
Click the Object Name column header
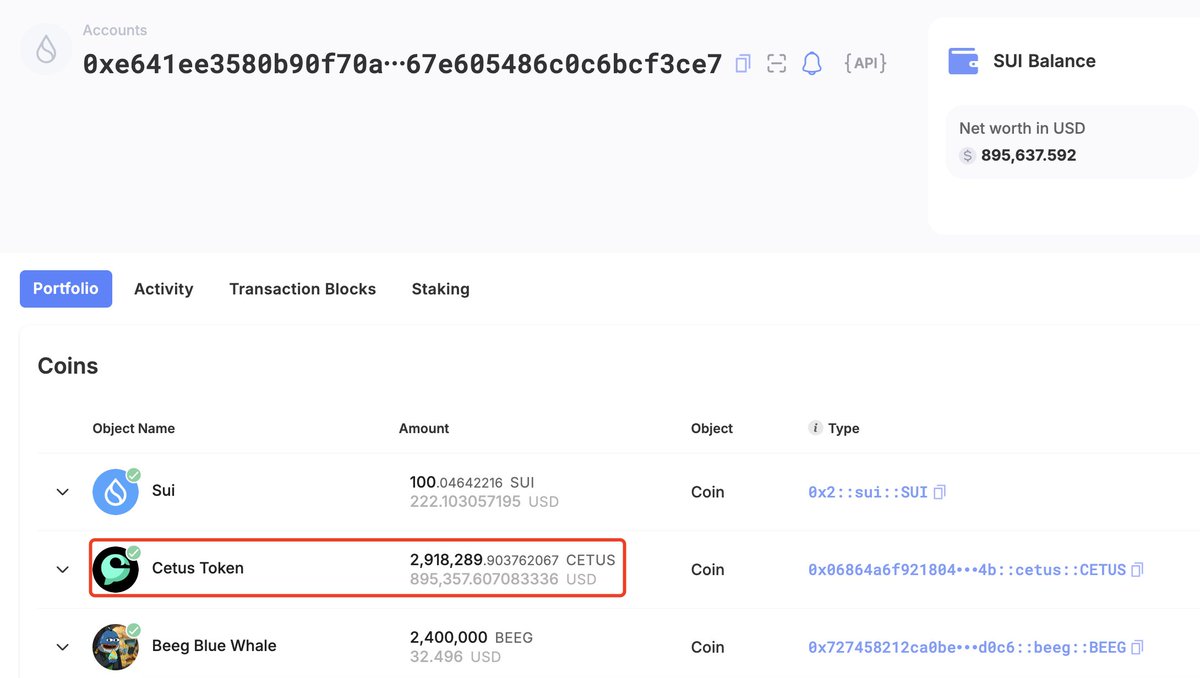point(133,428)
